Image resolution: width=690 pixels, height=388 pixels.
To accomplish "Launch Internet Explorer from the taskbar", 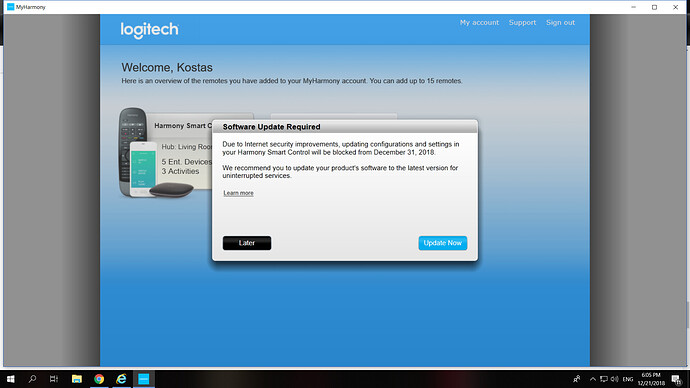I will pos(121,379).
